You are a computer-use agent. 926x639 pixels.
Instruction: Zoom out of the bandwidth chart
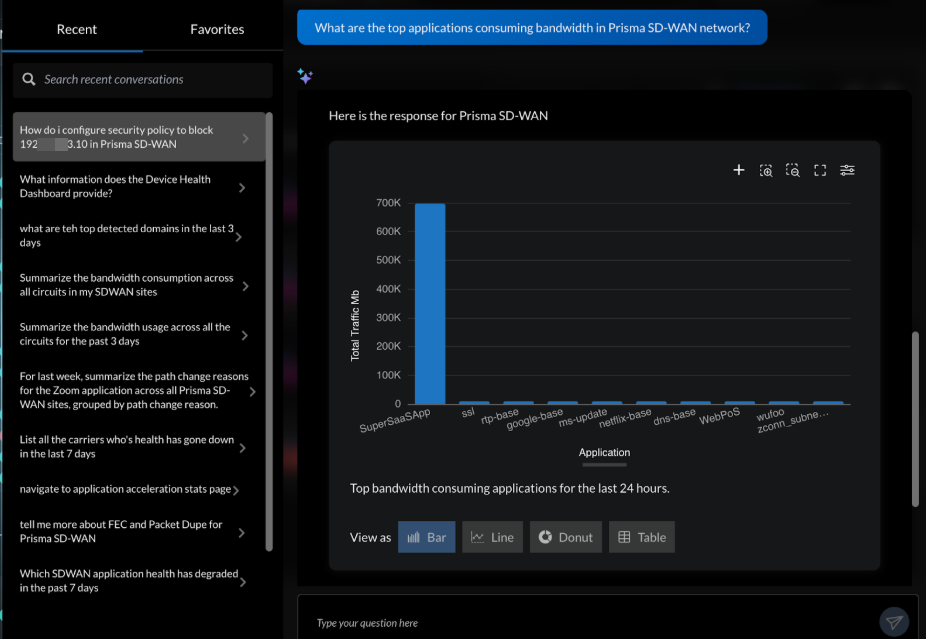[792, 170]
